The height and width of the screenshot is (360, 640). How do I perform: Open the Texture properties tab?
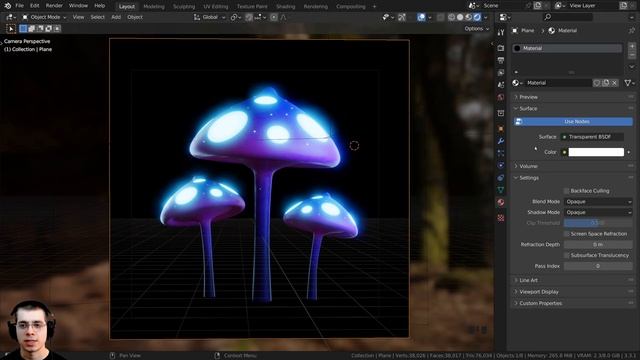coord(501,218)
